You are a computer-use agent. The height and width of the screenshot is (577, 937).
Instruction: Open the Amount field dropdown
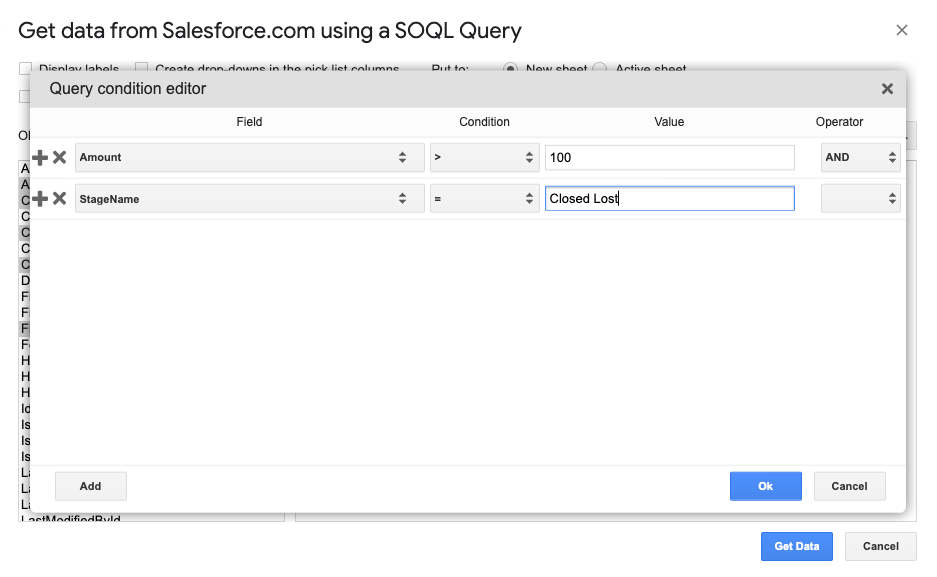click(250, 157)
